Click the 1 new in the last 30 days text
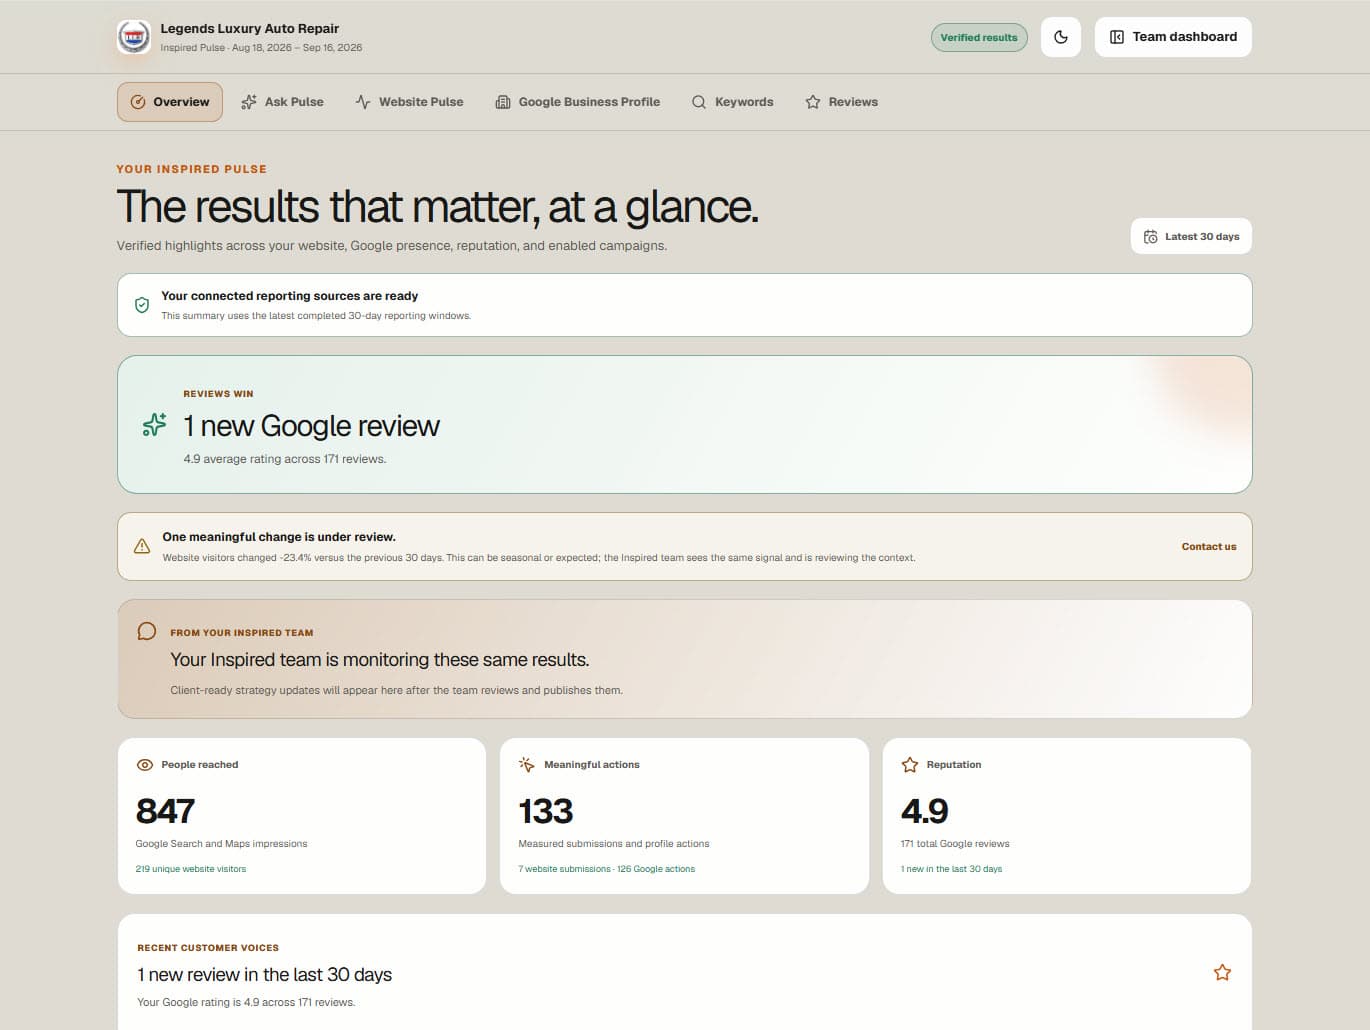This screenshot has height=1030, width=1370. (952, 869)
